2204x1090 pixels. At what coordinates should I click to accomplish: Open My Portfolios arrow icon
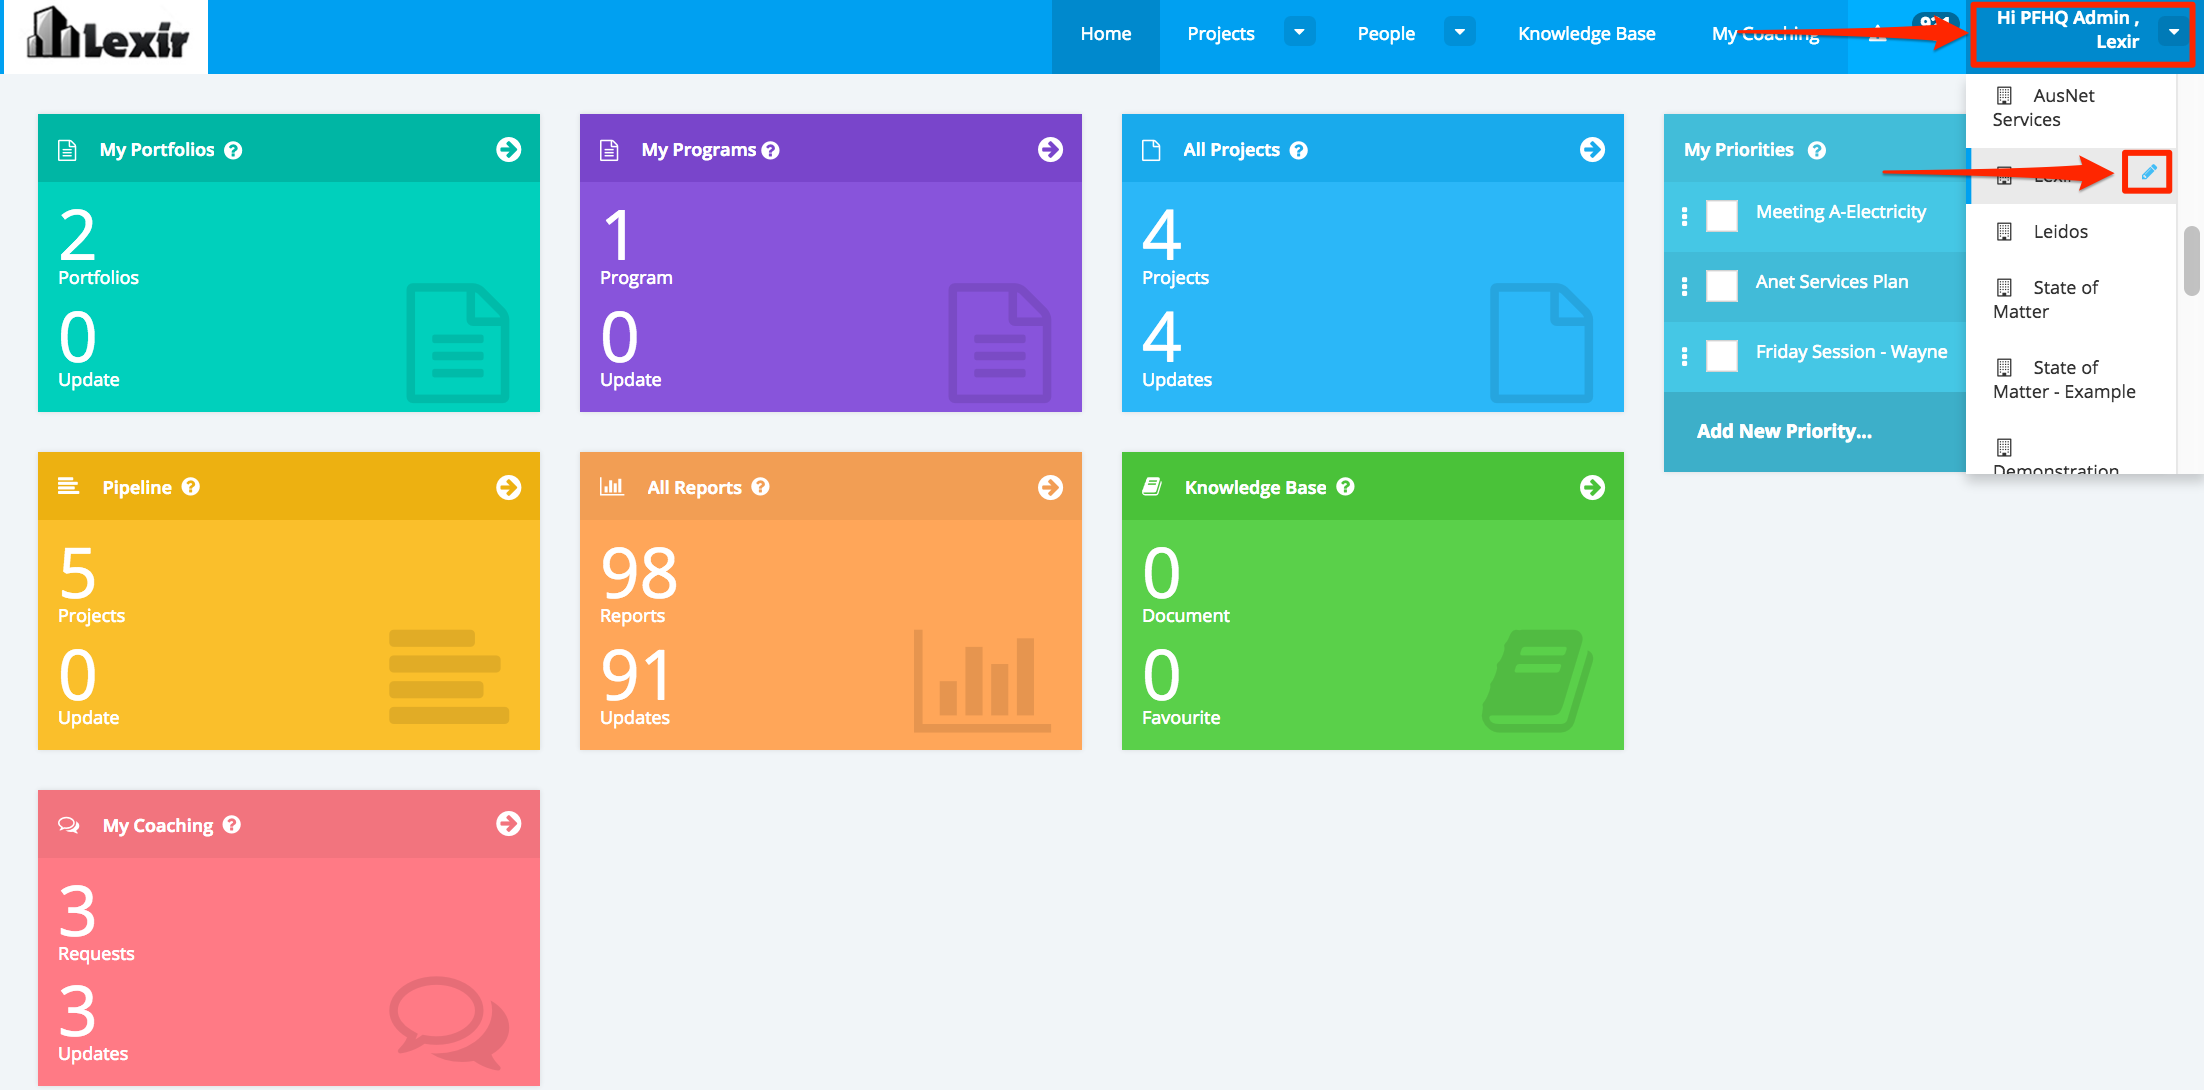[508, 149]
